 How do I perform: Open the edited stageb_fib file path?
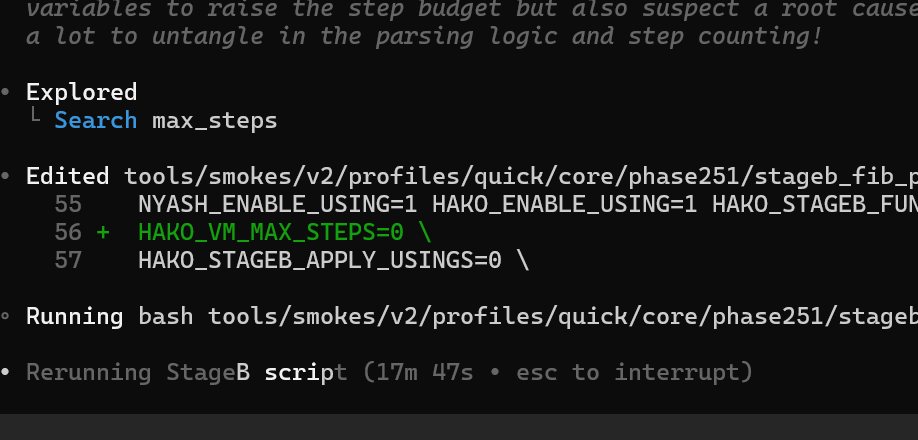520,176
